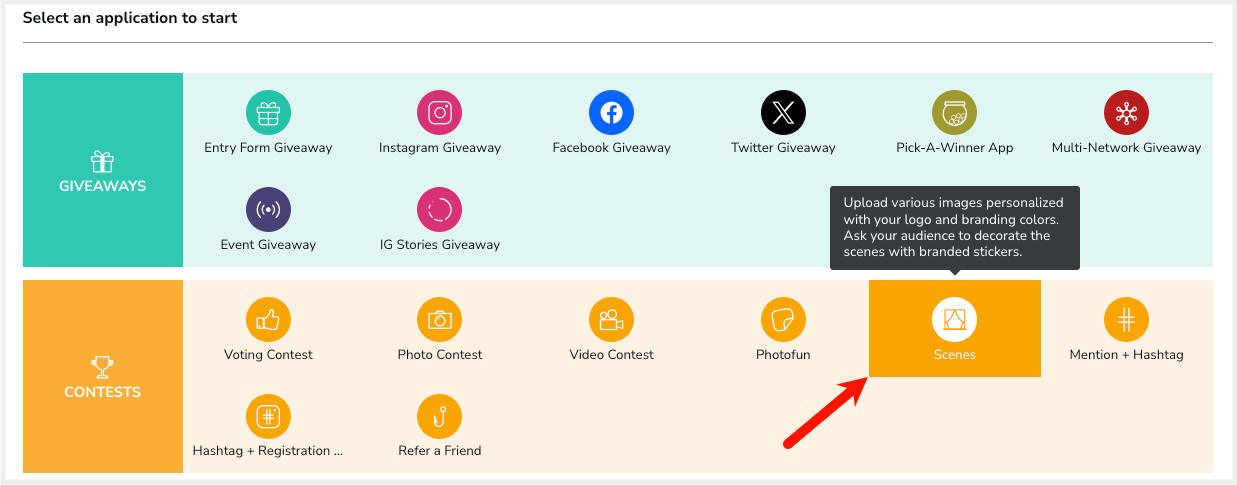This screenshot has width=1237, height=485.
Task: Open the Entry Form Giveaway gift icon
Action: click(x=268, y=112)
